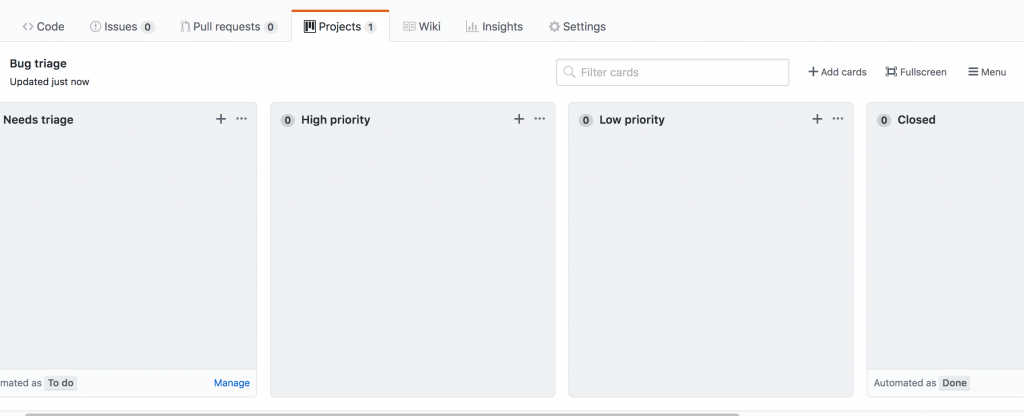The width and height of the screenshot is (1024, 416).
Task: Select the Projects tab
Action: click(340, 27)
